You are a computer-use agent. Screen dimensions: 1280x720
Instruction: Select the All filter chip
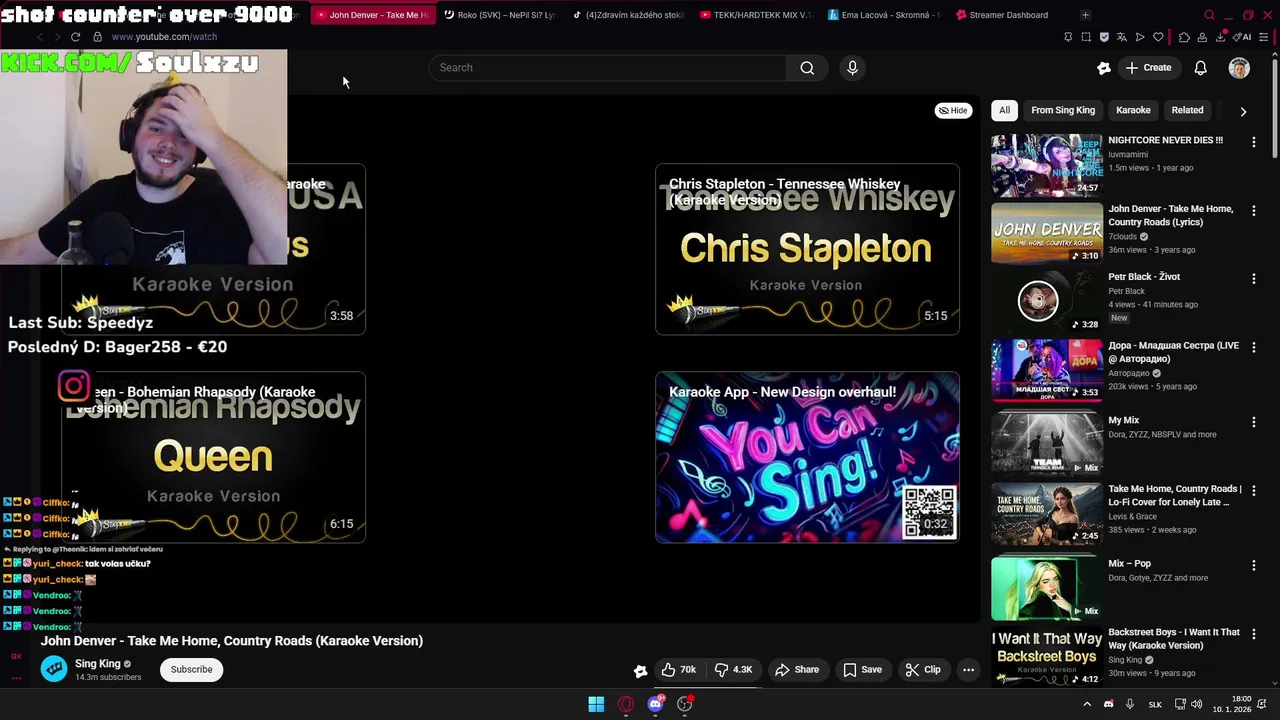[1004, 110]
